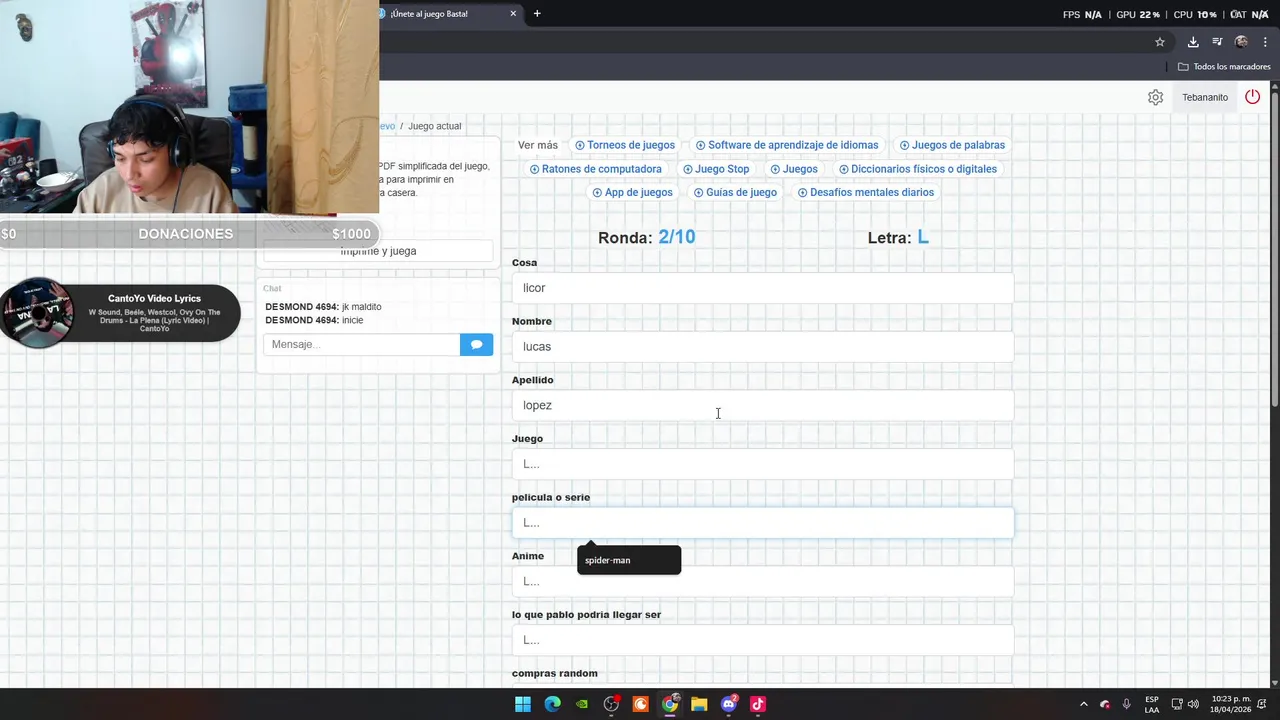Focus the pelicula o serie input field

click(762, 522)
